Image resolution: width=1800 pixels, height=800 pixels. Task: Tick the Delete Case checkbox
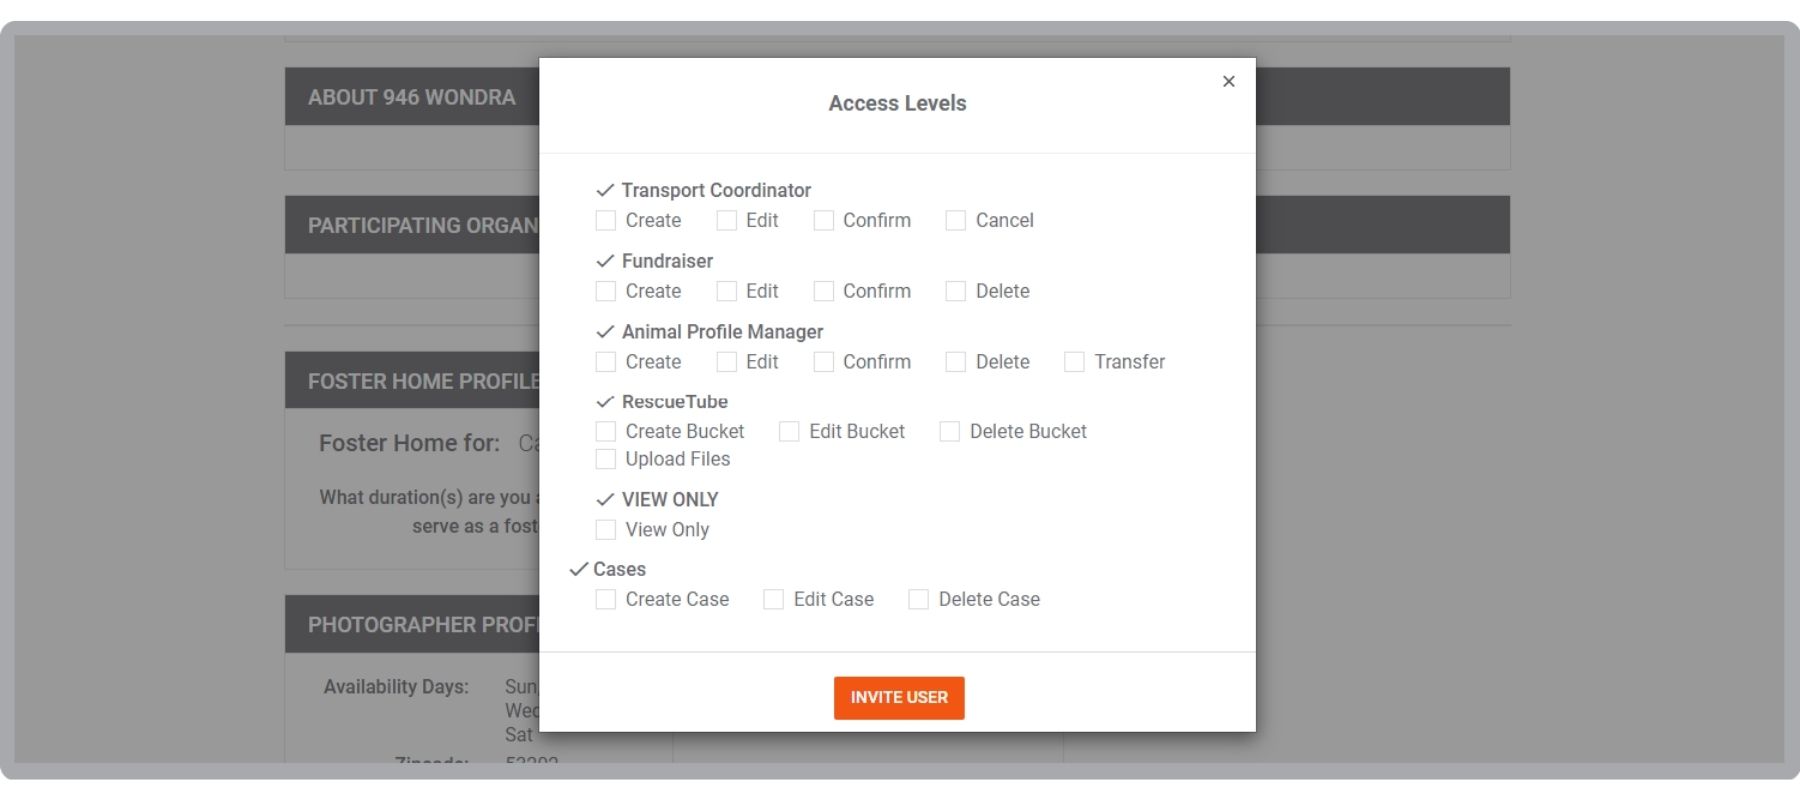tap(918, 599)
